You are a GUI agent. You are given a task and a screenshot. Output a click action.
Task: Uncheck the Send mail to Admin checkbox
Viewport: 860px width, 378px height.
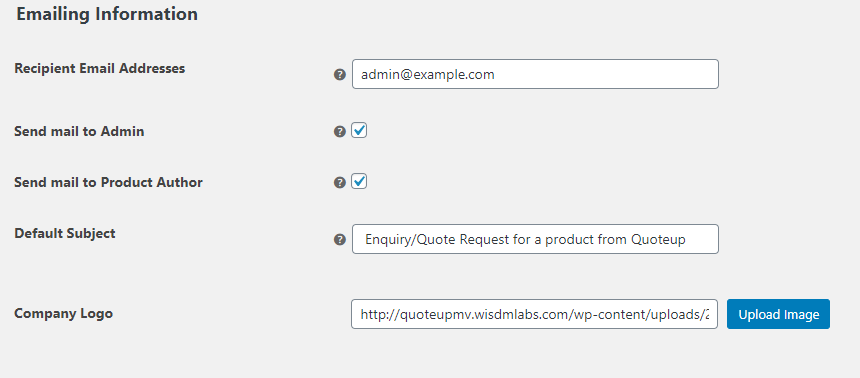(359, 131)
